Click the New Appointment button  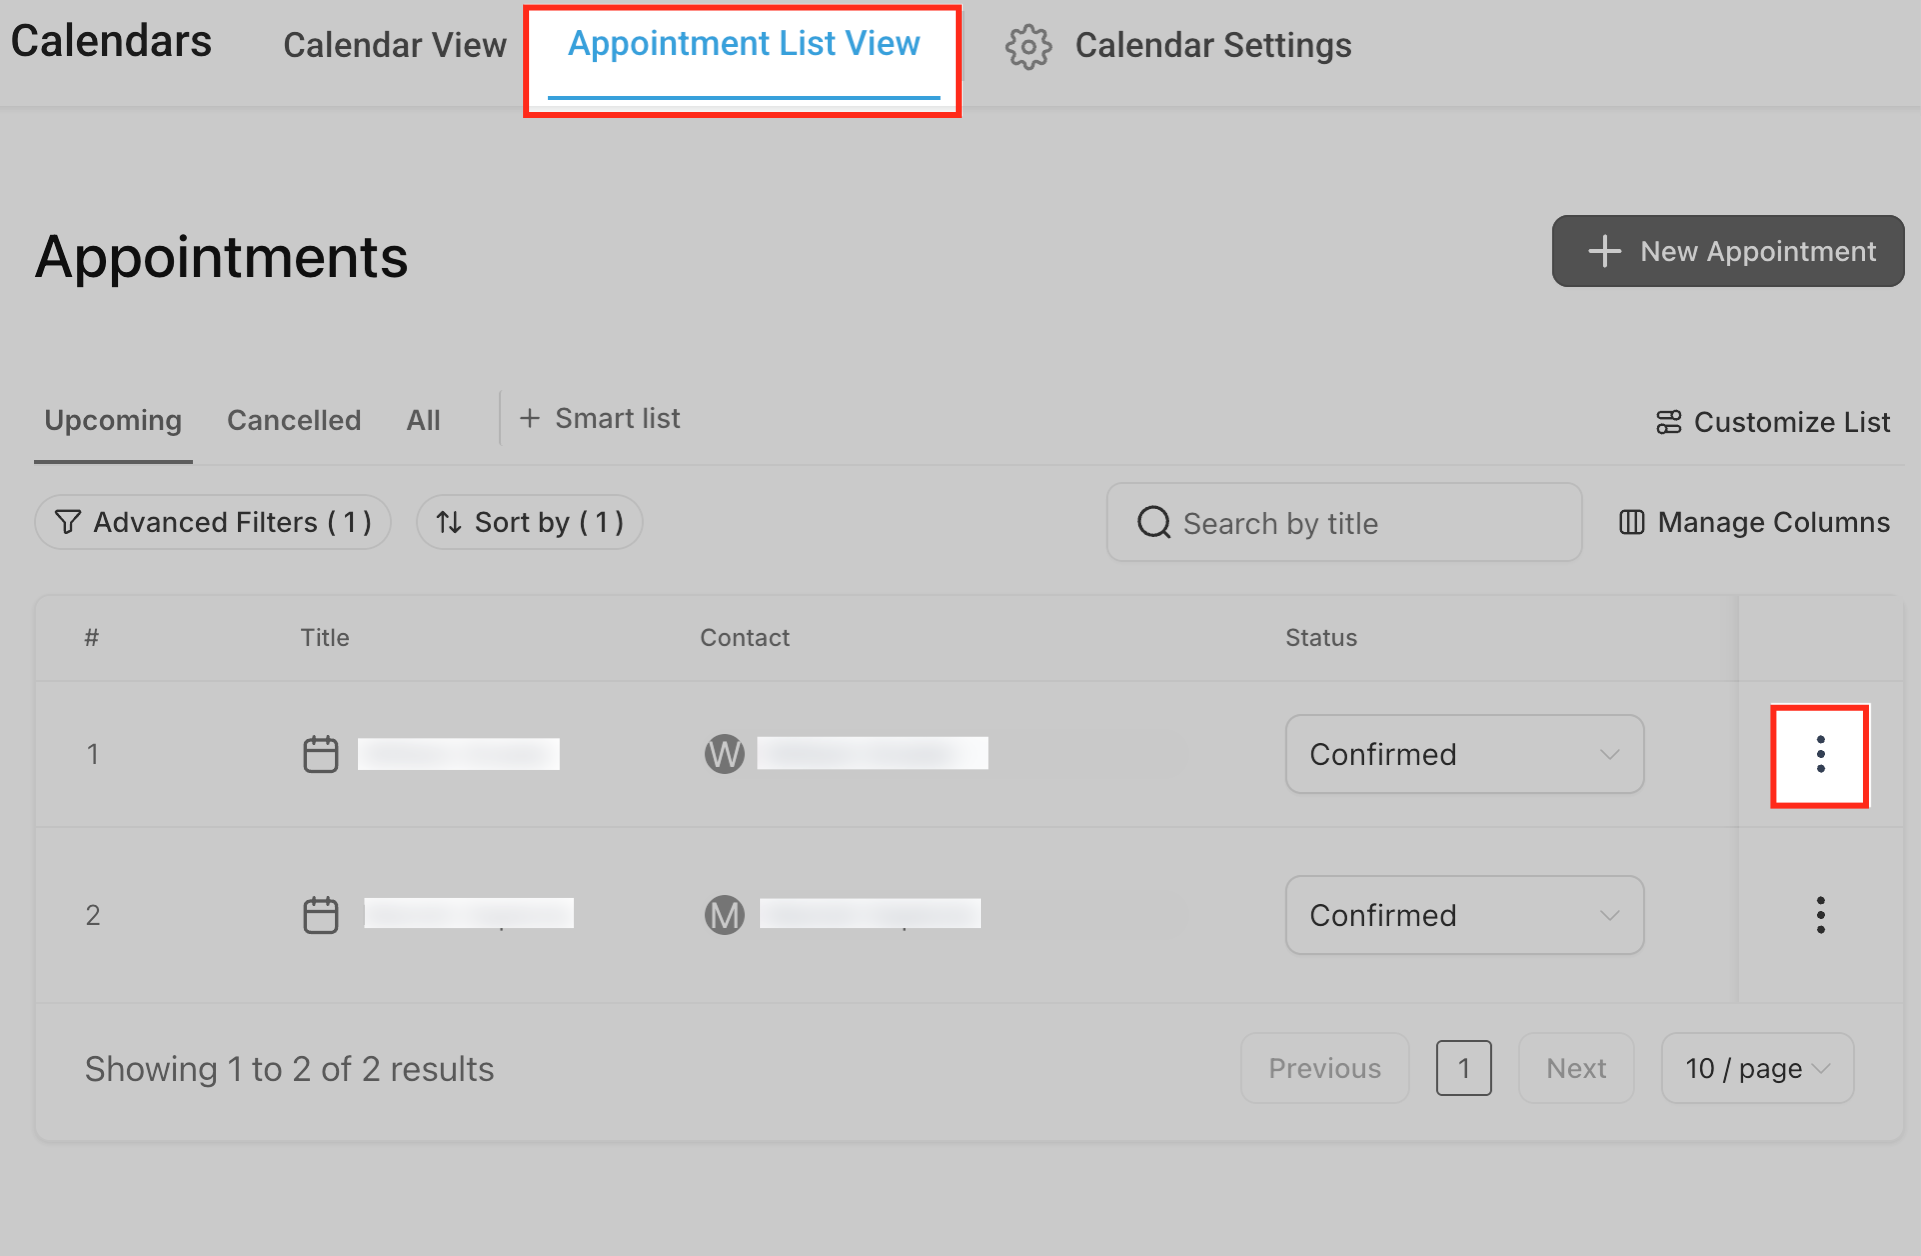coord(1727,251)
